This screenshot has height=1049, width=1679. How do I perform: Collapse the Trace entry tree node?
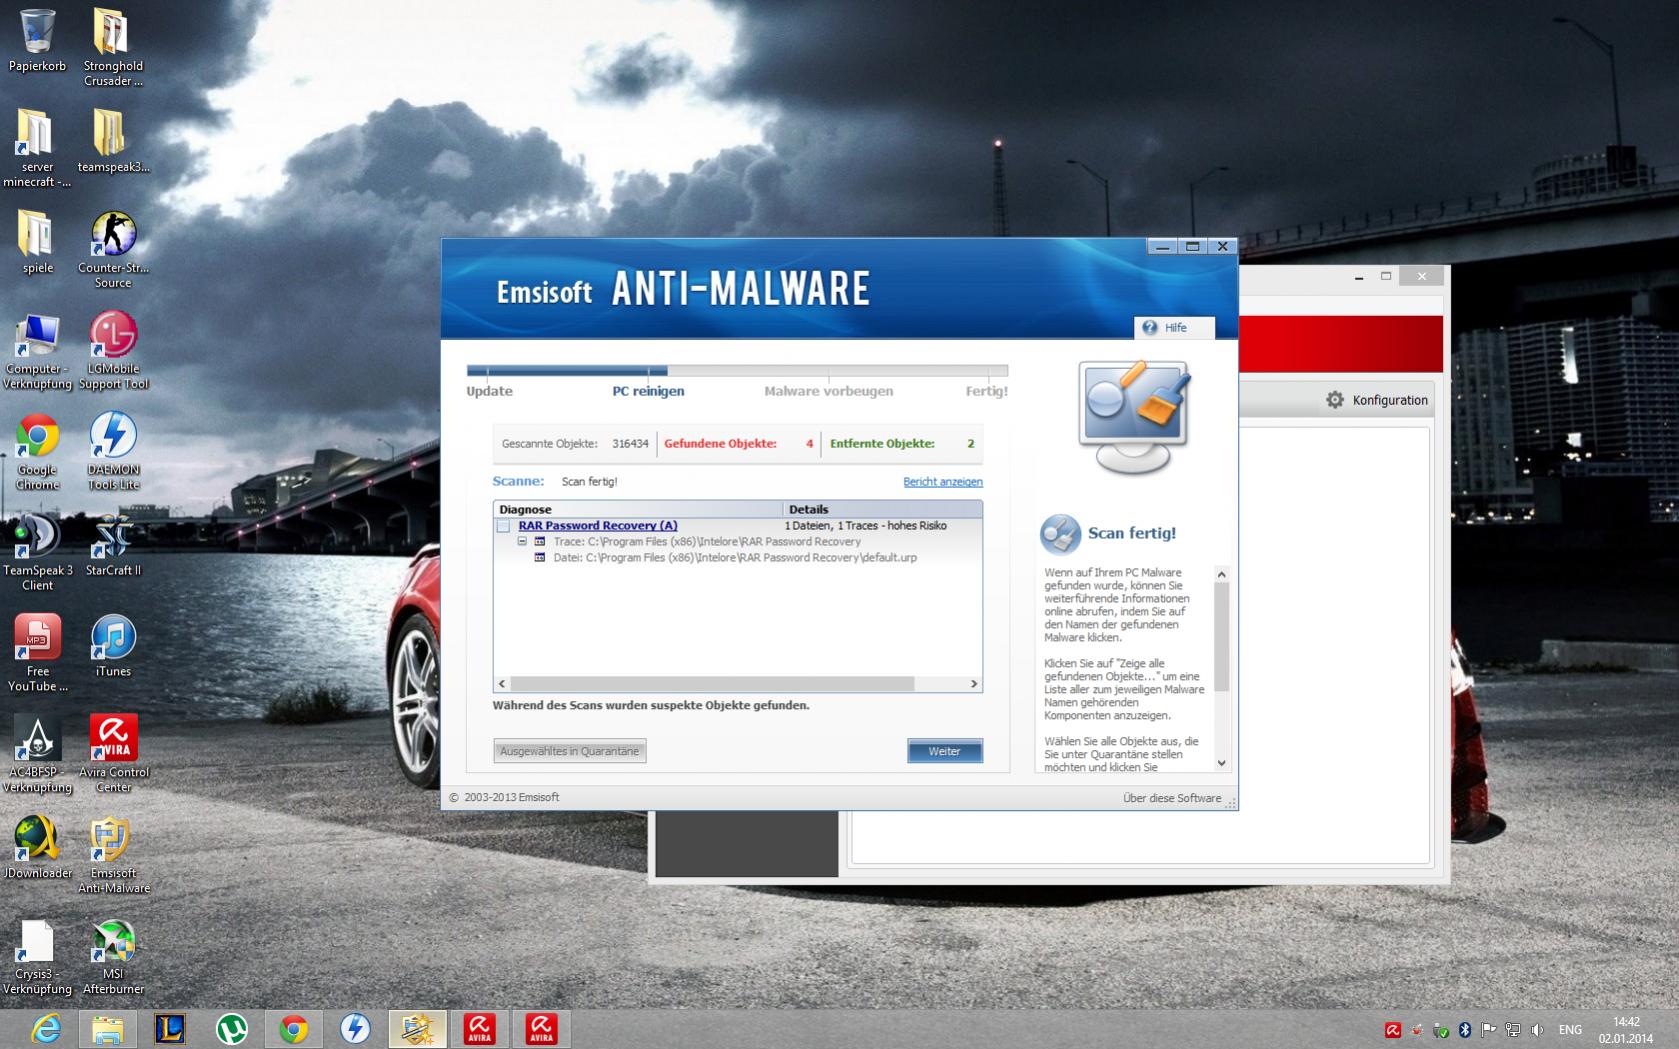pos(522,542)
